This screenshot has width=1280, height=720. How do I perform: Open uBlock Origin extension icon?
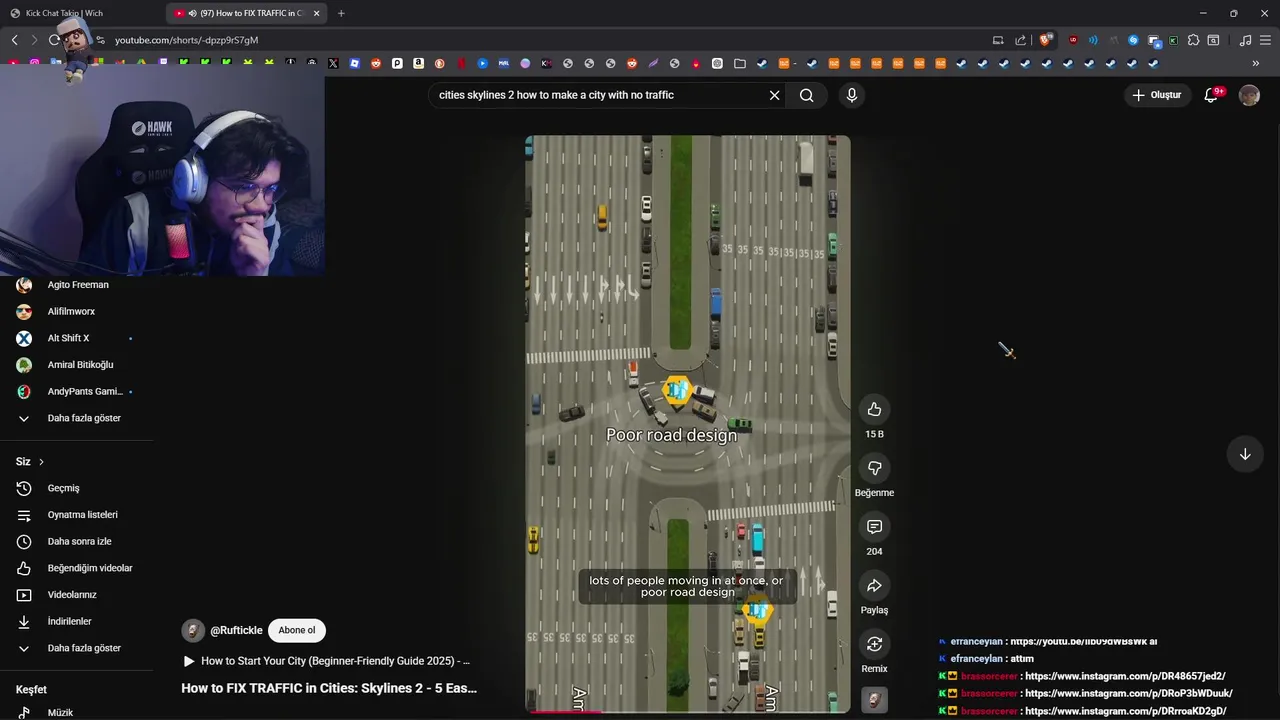point(1073,40)
